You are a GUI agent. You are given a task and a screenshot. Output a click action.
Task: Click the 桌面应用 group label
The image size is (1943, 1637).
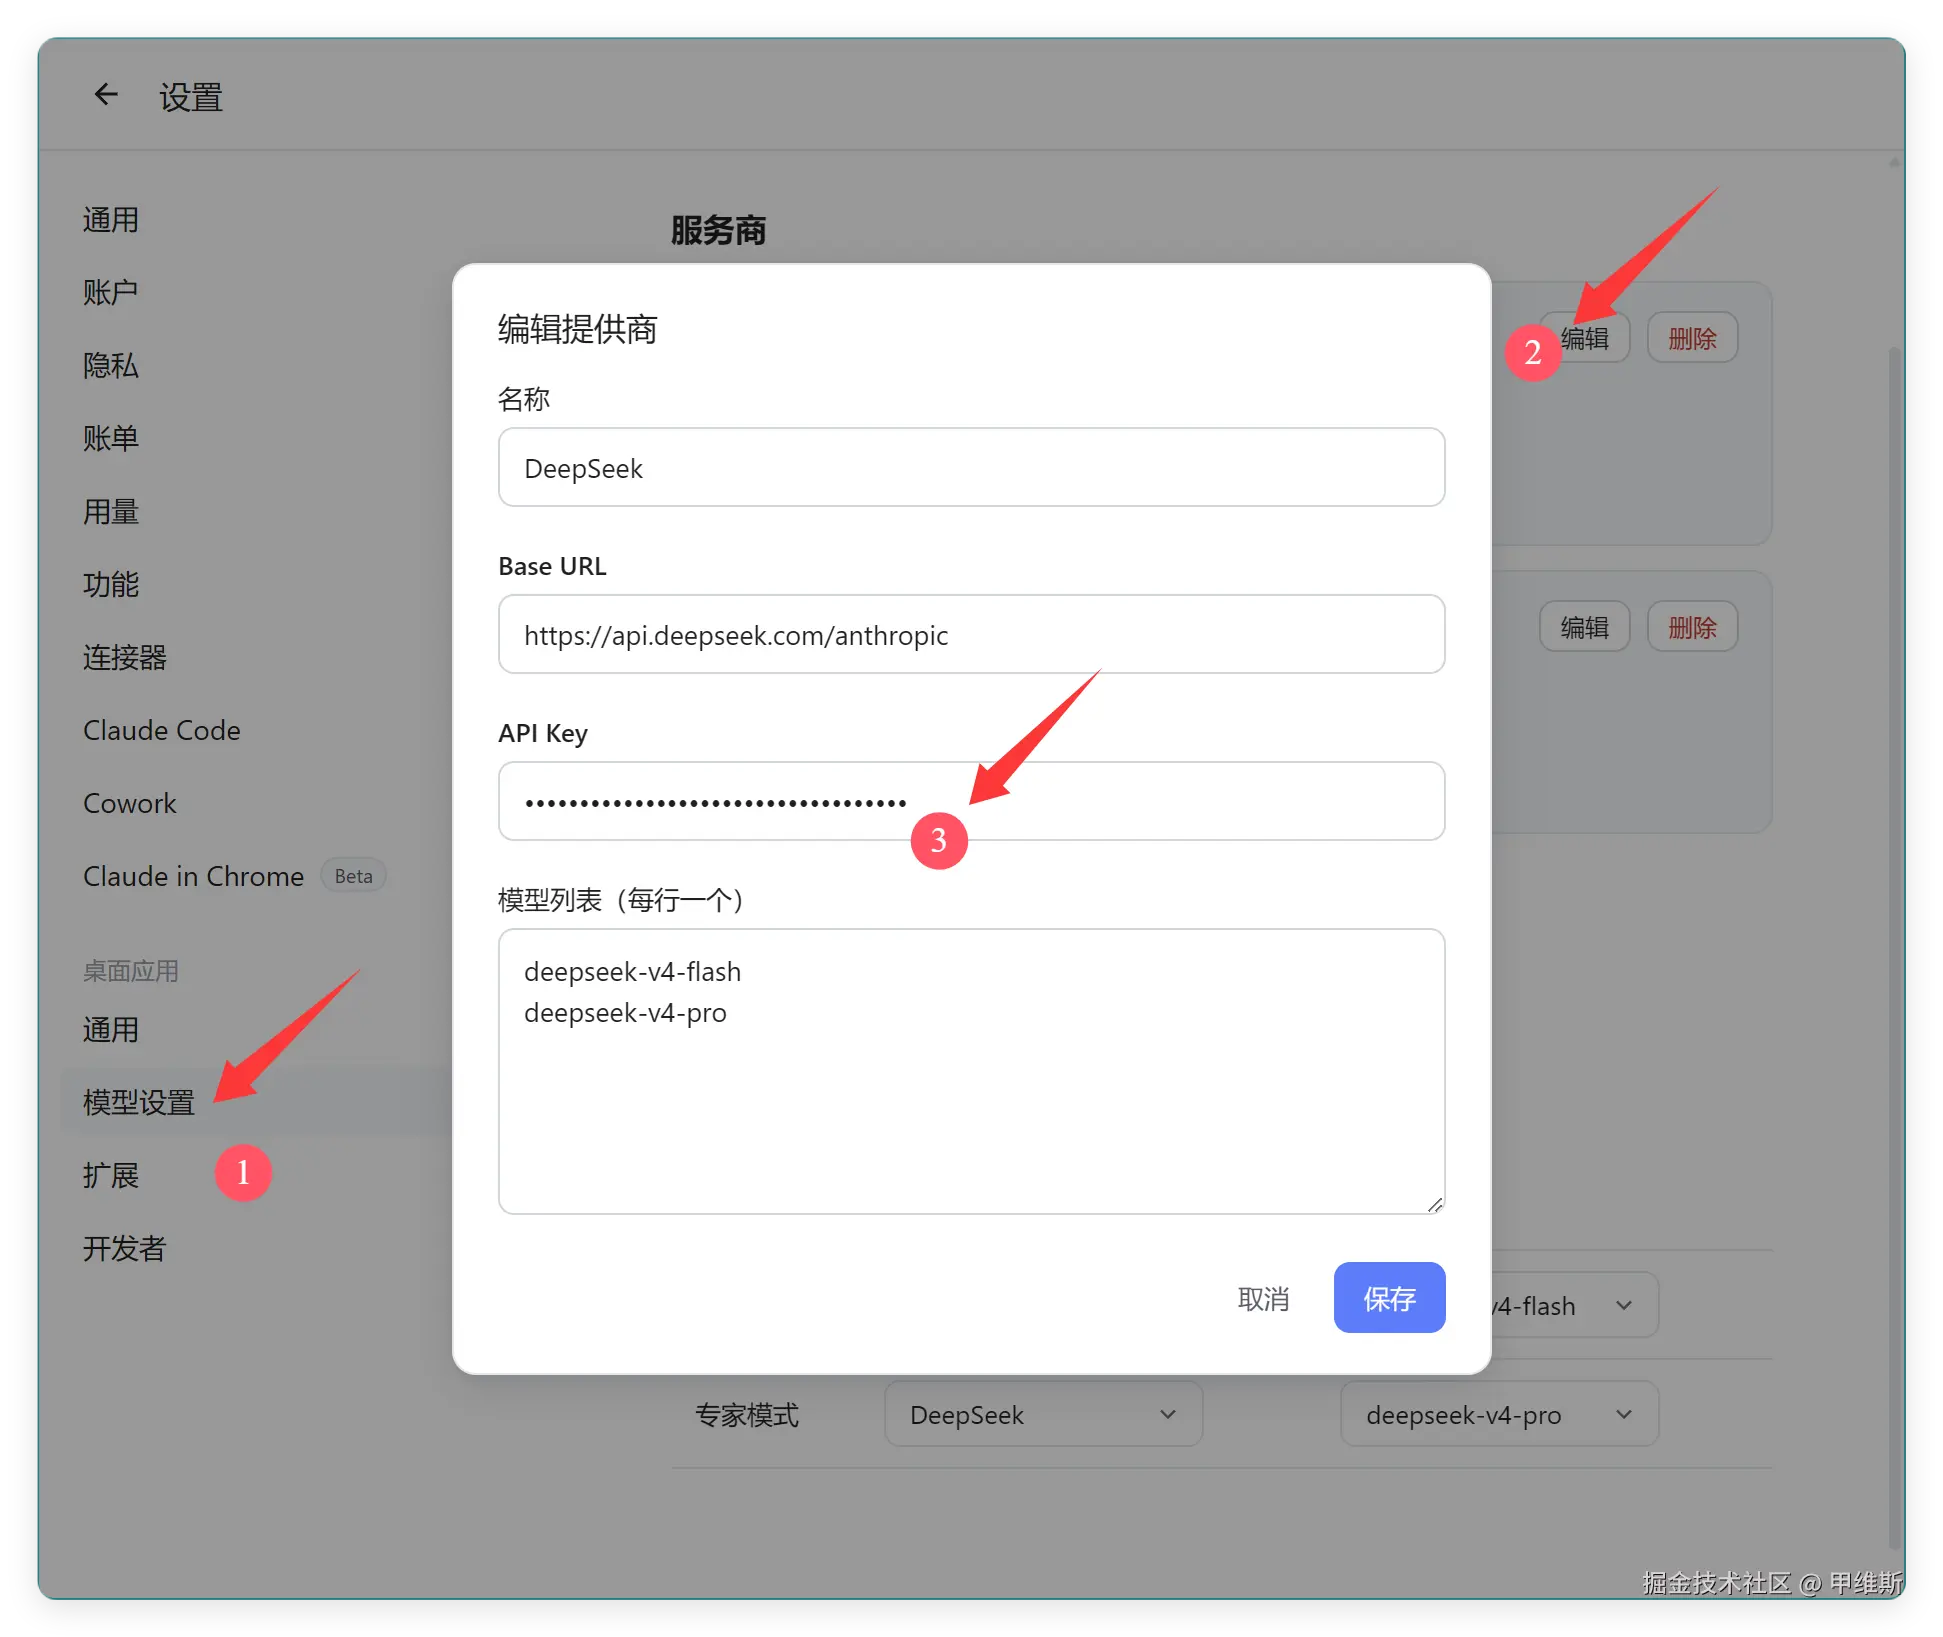131,971
